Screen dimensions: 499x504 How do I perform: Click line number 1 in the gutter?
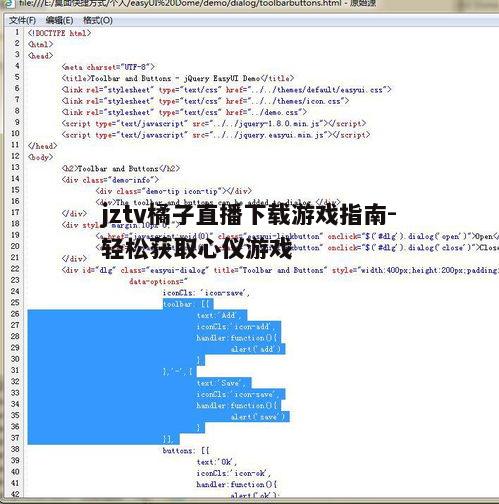[17, 32]
